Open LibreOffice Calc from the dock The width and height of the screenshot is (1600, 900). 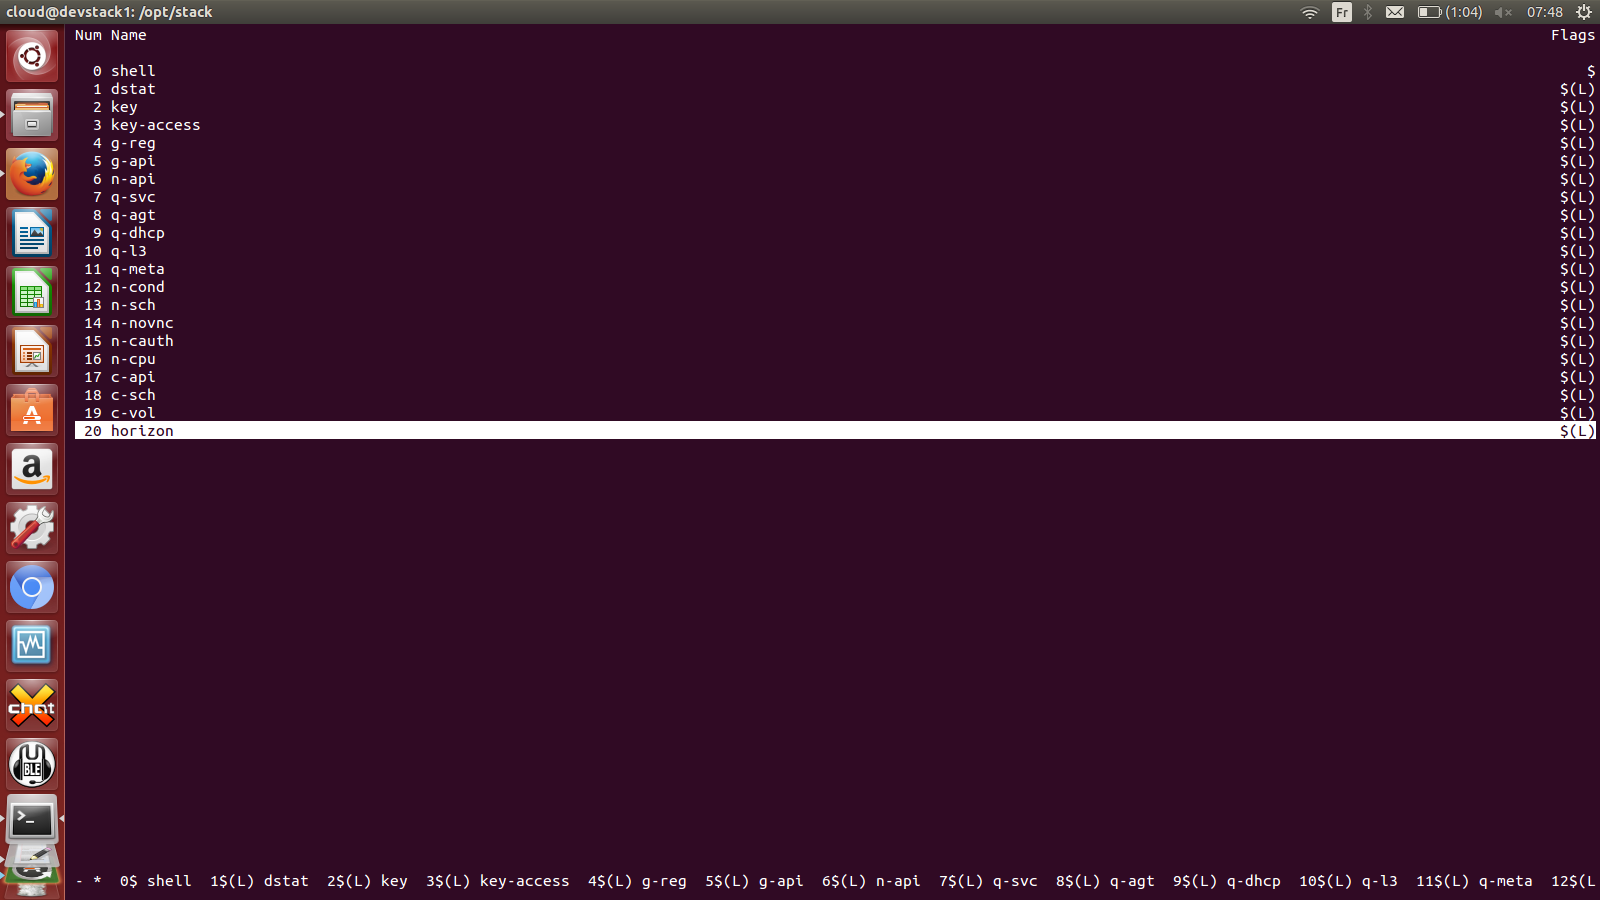(x=31, y=293)
